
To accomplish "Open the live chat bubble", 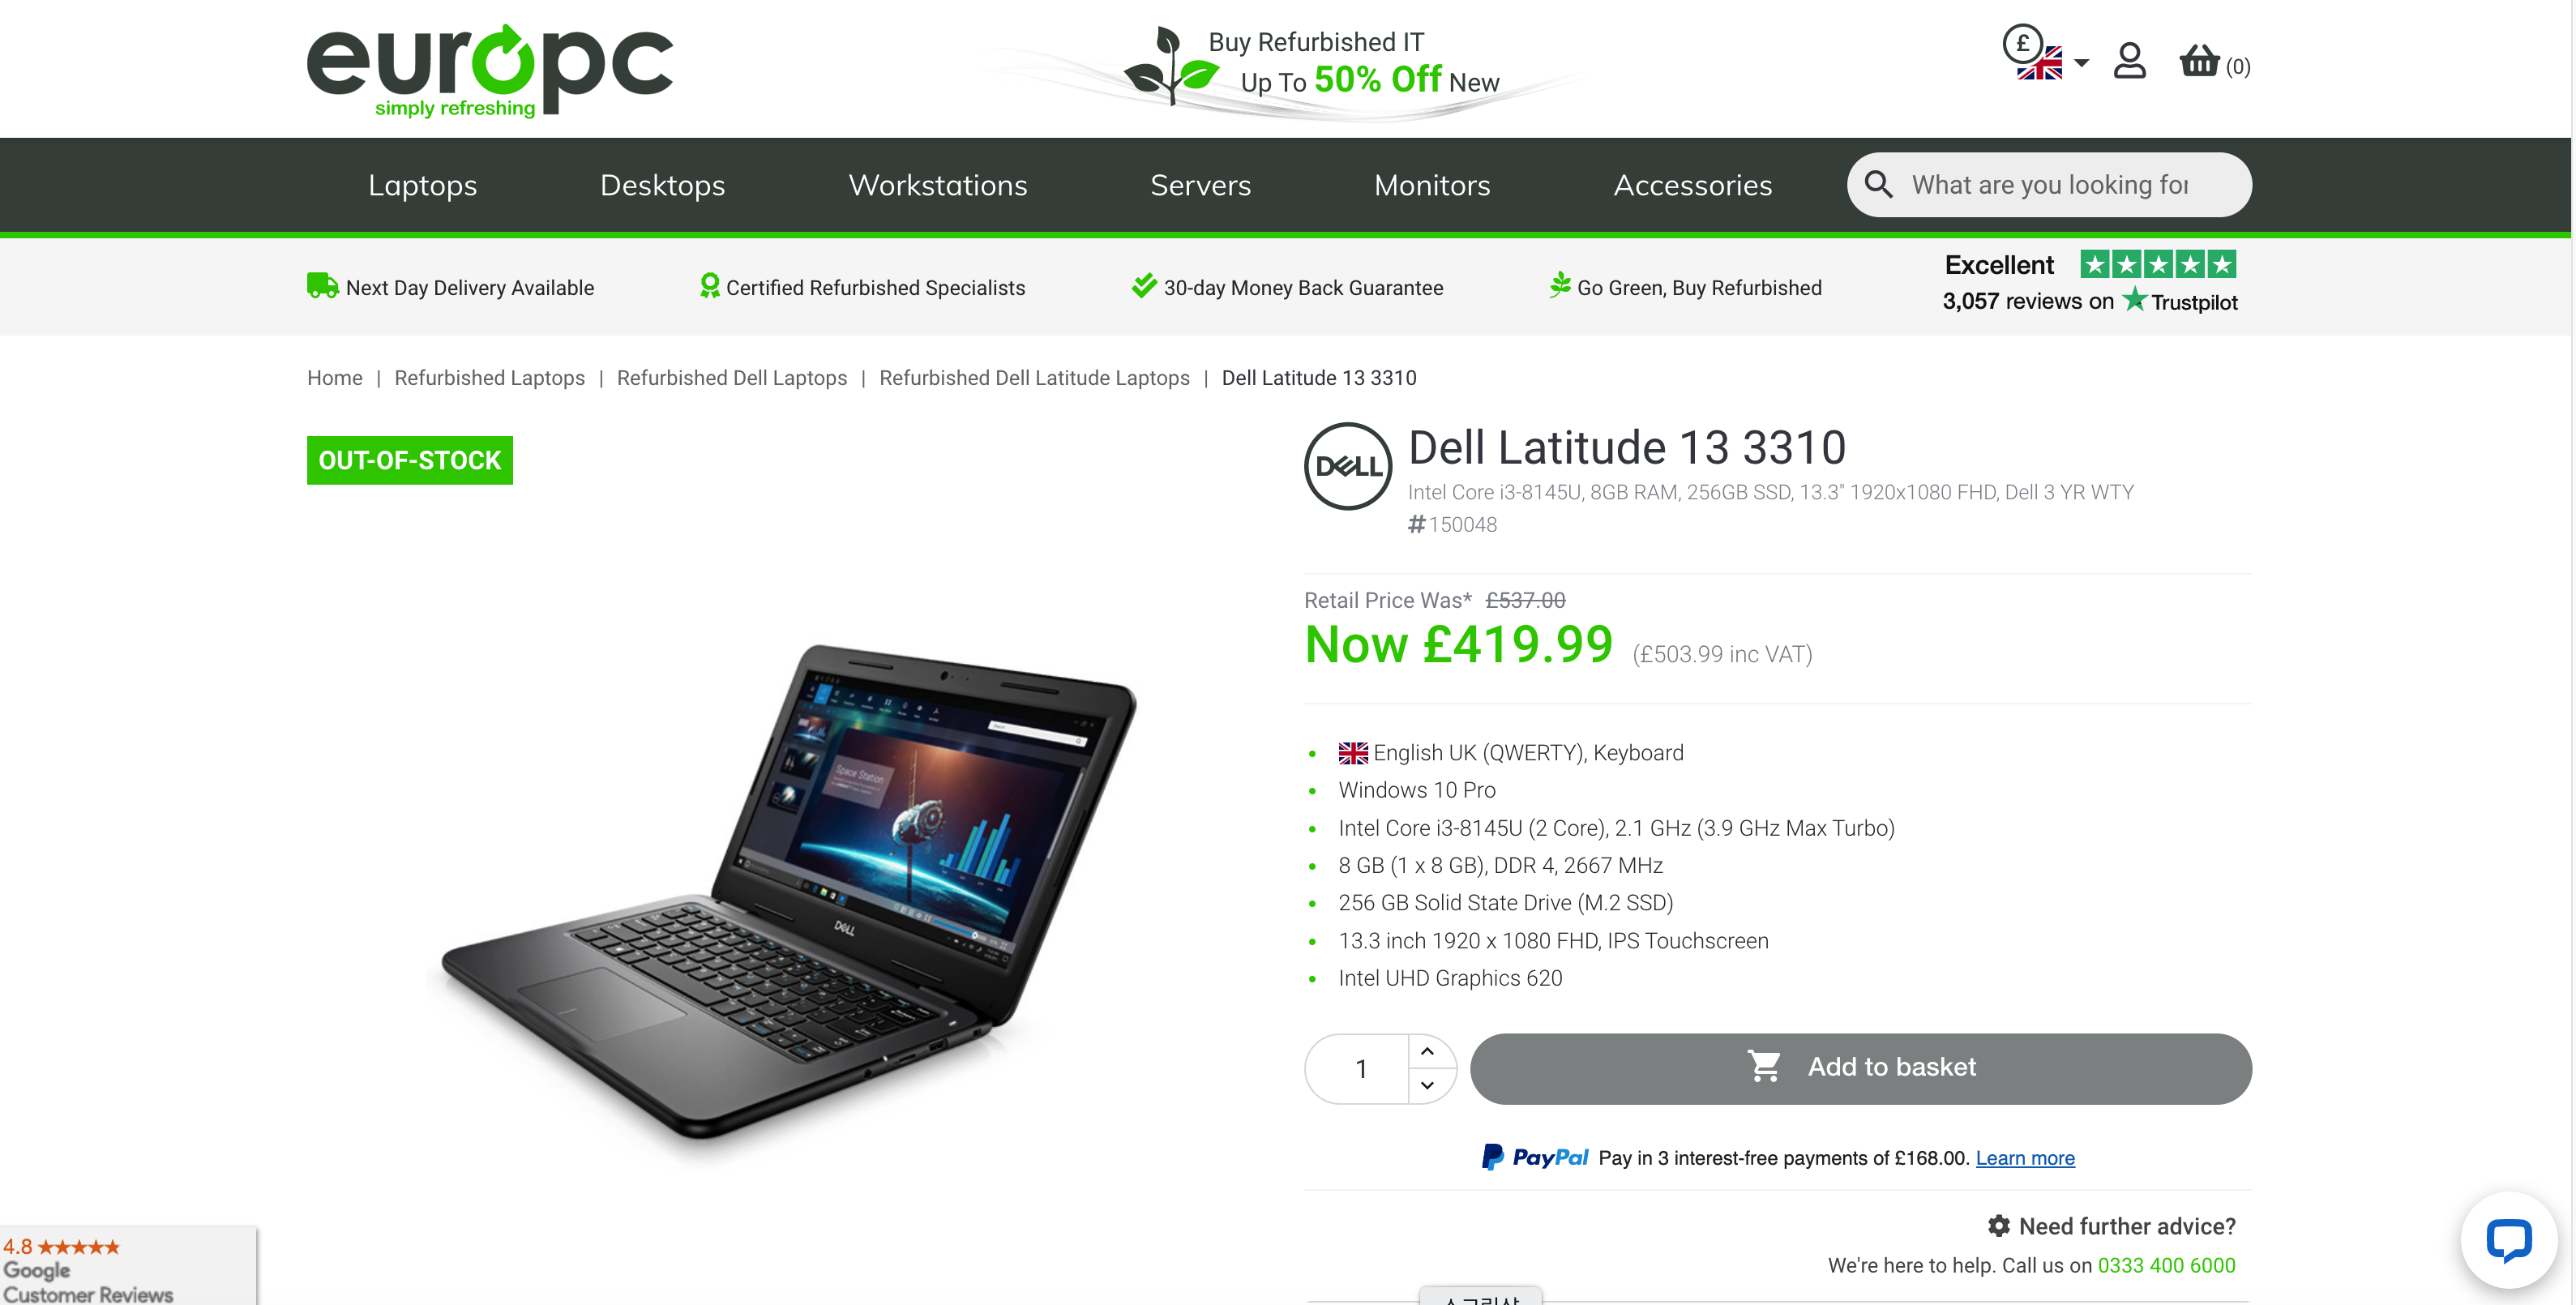I will 2508,1240.
